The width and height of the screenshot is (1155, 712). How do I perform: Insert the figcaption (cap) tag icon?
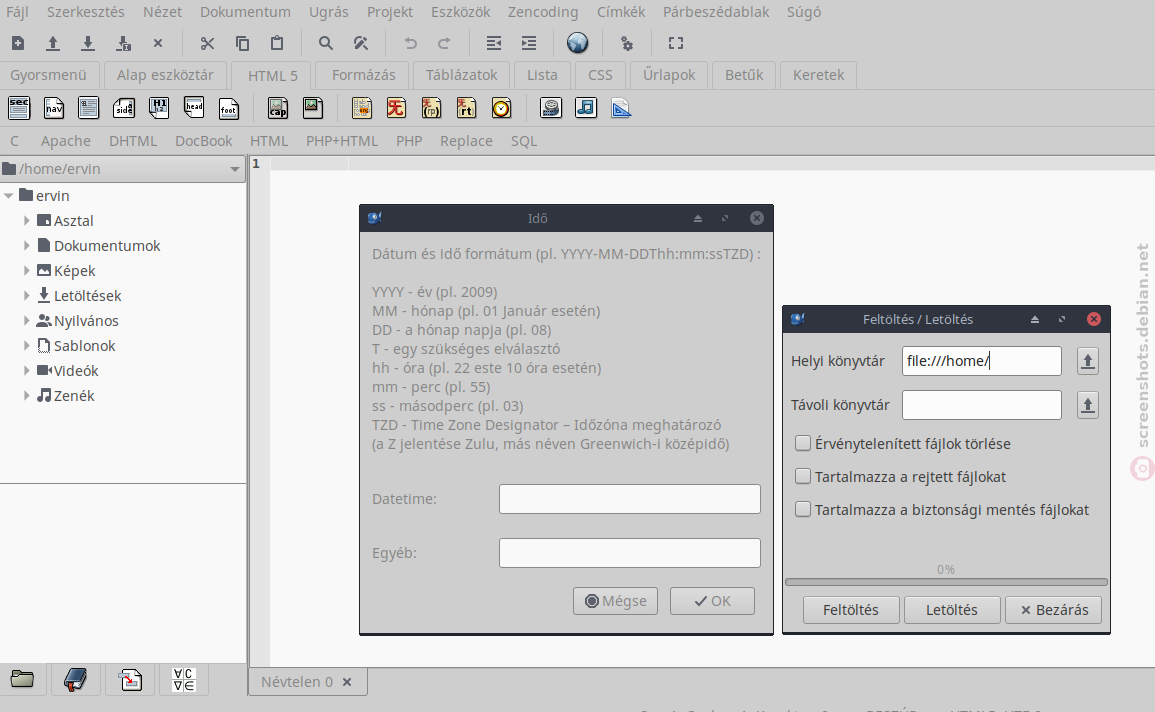[278, 108]
